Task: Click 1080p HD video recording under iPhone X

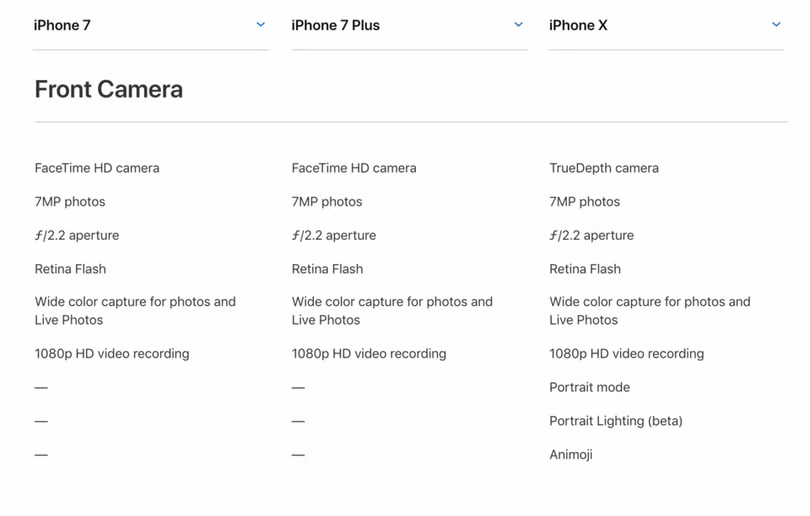Action: (626, 354)
